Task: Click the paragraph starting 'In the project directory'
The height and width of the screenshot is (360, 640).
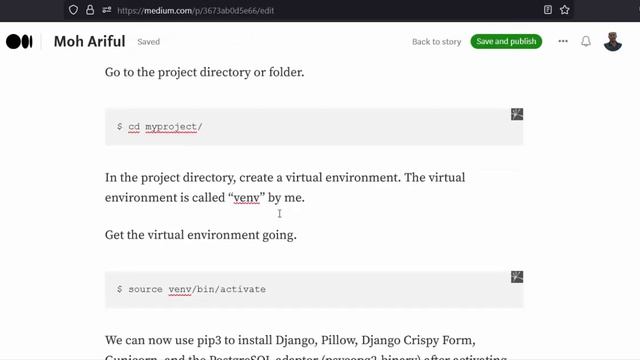Action: [x=285, y=187]
